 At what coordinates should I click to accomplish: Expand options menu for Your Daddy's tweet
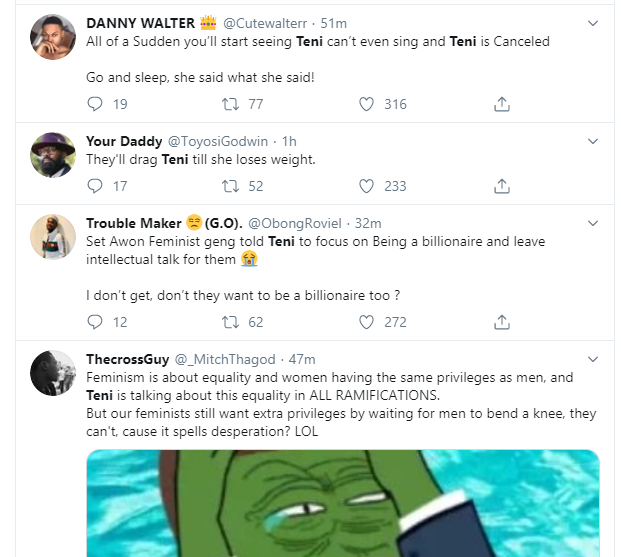tap(592, 141)
